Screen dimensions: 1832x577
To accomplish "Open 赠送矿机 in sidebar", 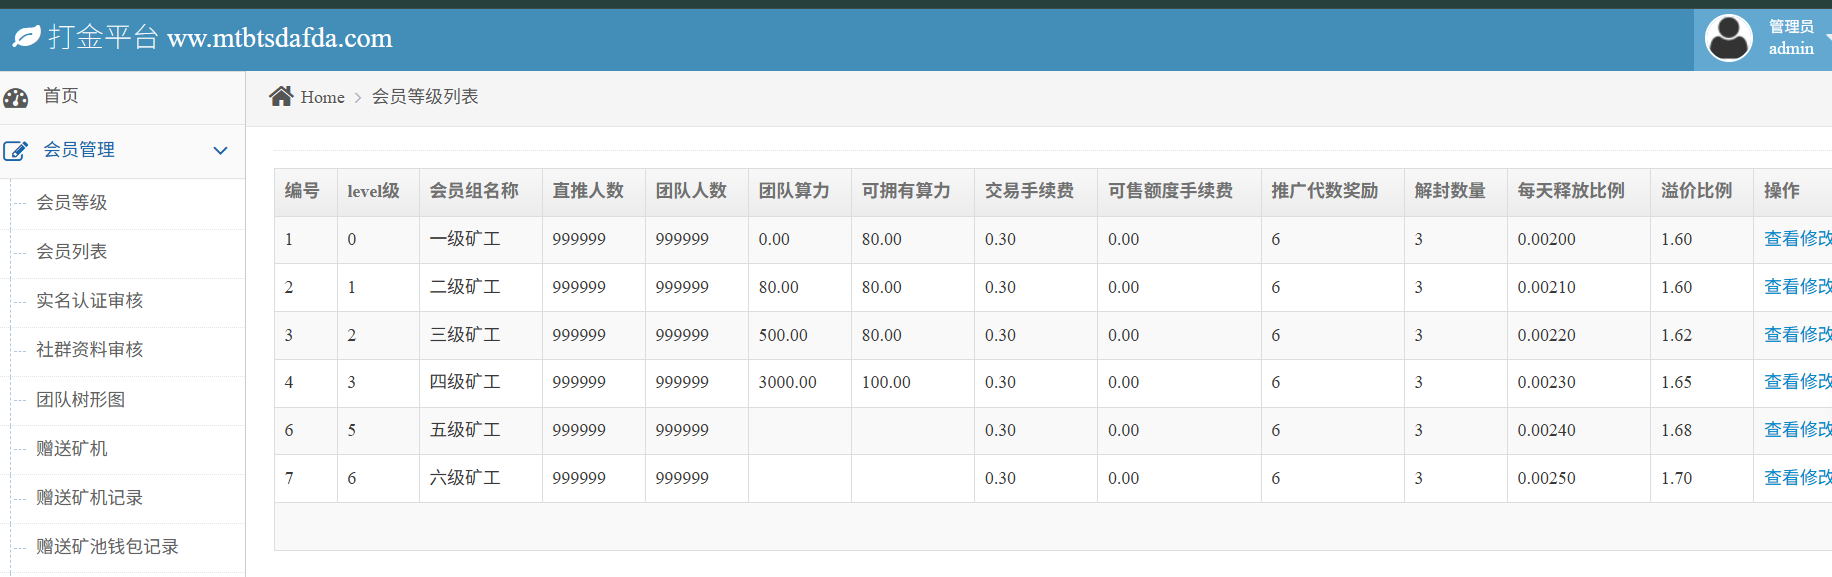I will [x=72, y=449].
